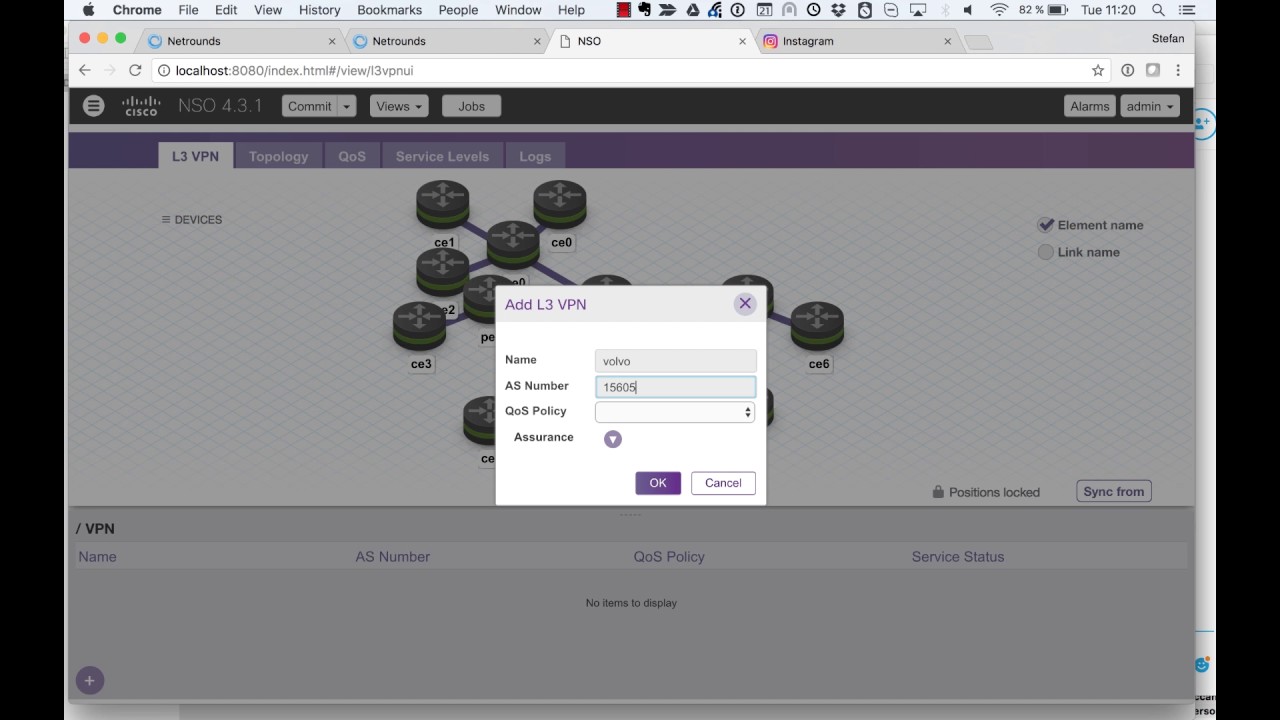The height and width of the screenshot is (720, 1280).
Task: Open the admin user dropdown
Action: [1150, 106]
